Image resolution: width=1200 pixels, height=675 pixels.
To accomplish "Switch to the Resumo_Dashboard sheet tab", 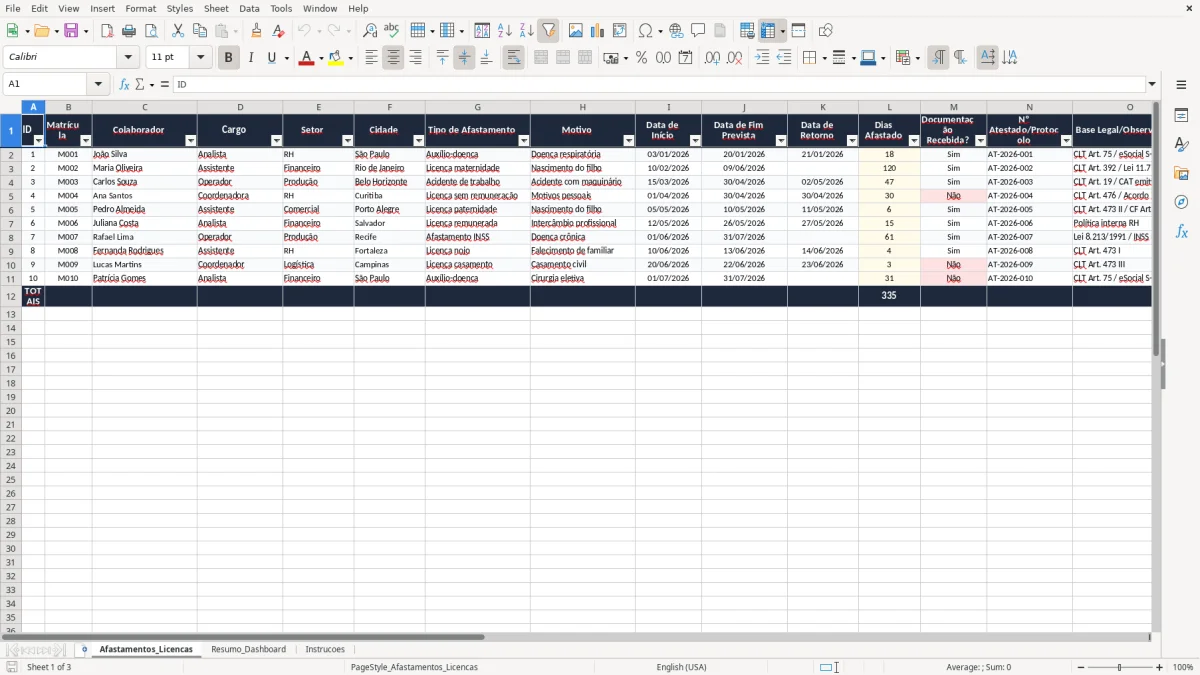I will point(248,649).
